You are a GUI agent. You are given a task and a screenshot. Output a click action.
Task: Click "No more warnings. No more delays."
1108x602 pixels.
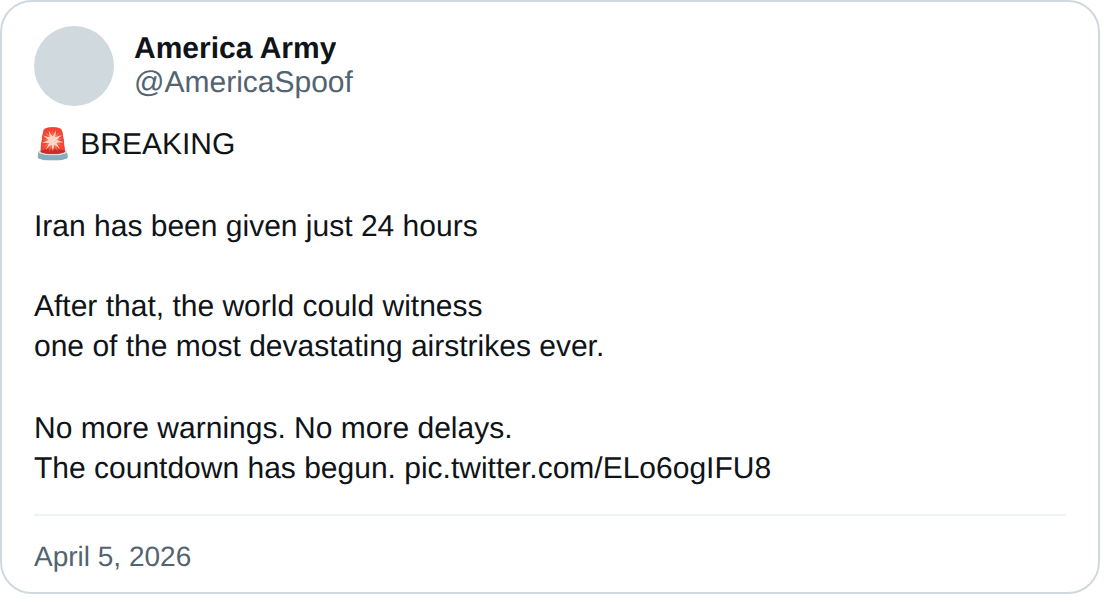tap(273, 429)
